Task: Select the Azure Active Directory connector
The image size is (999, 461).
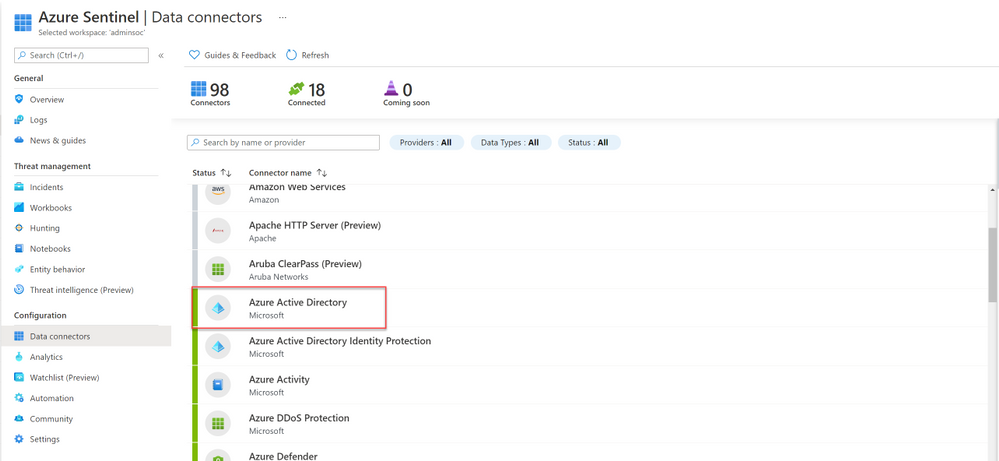Action: click(x=590, y=308)
